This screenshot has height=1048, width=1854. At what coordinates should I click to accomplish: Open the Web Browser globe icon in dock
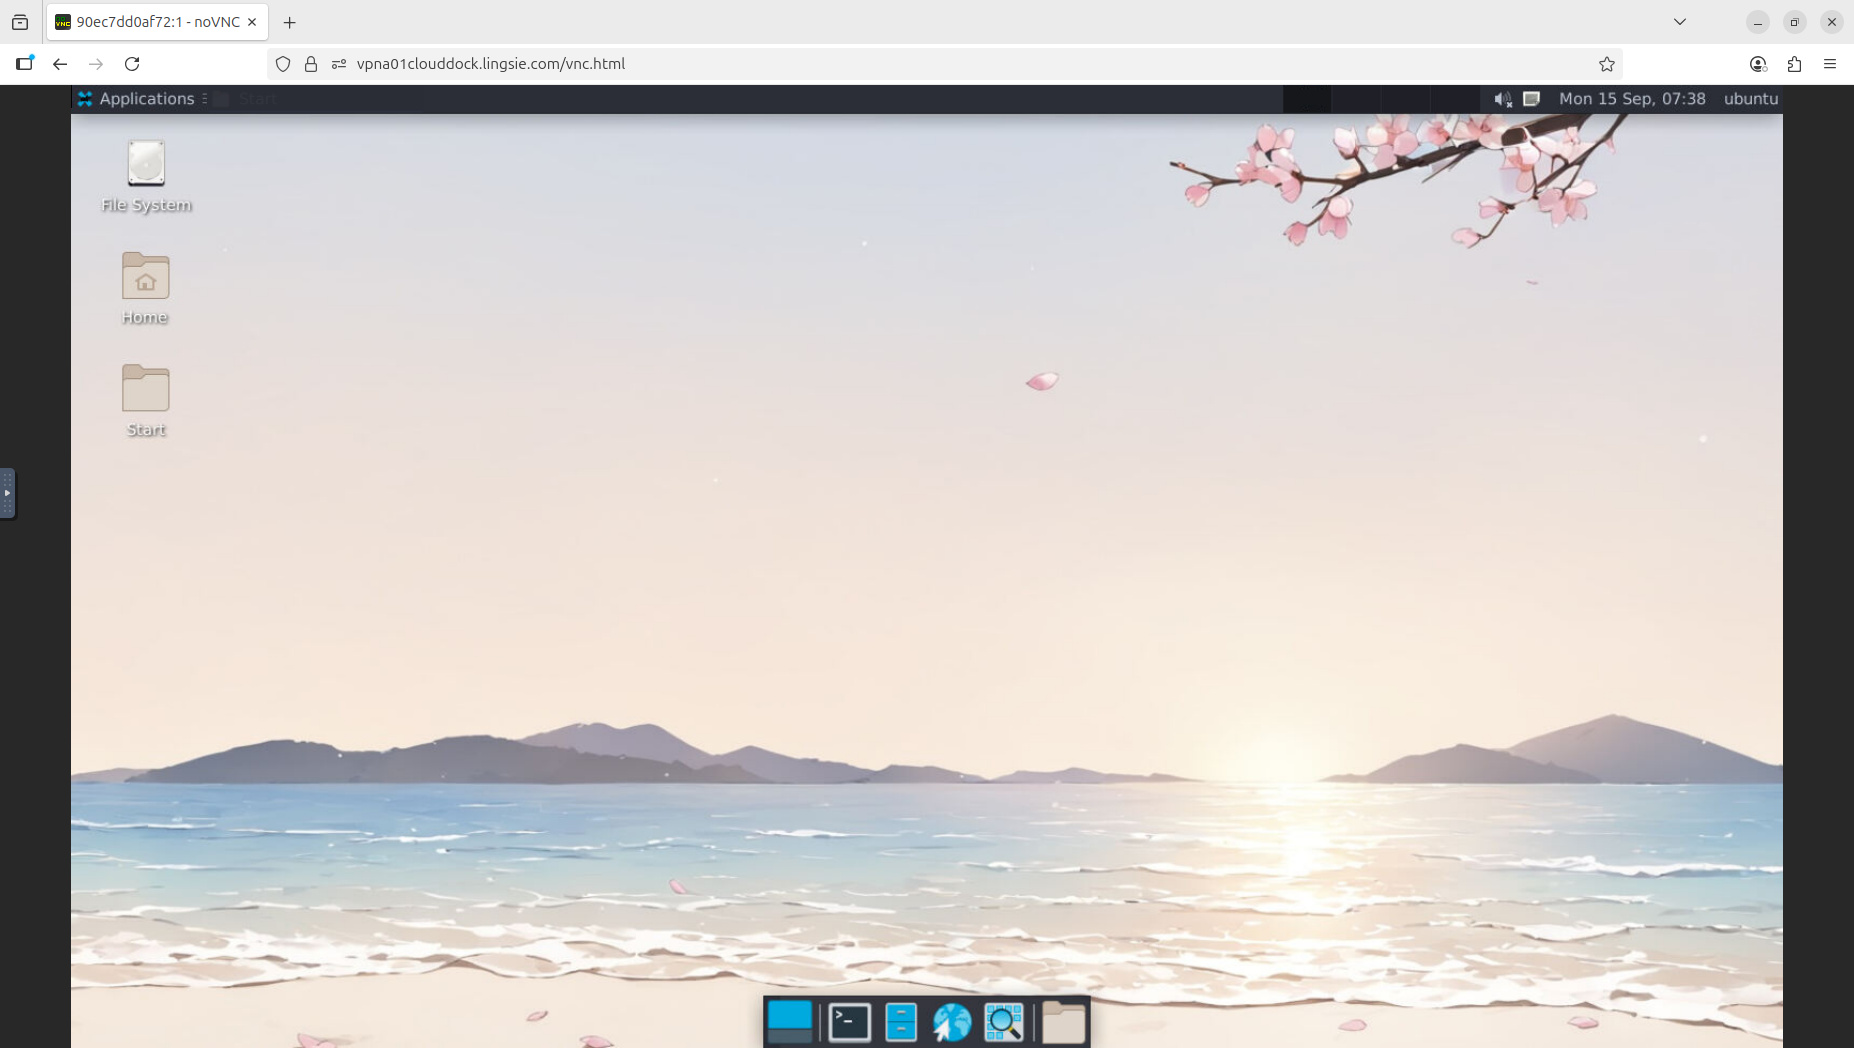pos(952,1022)
